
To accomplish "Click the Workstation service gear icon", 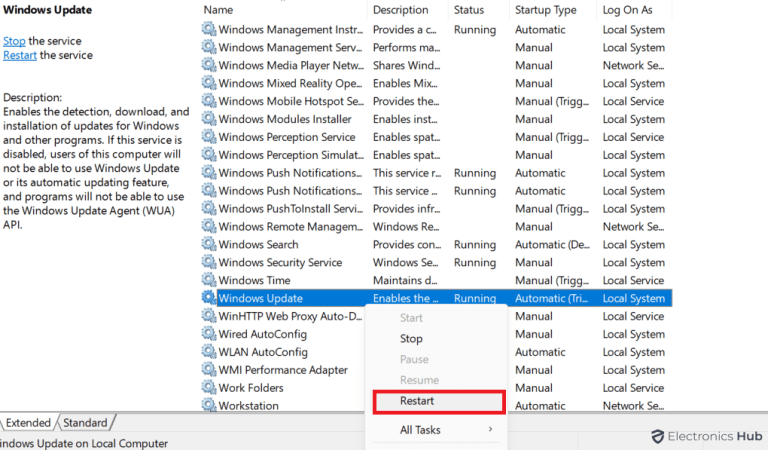I will point(208,406).
